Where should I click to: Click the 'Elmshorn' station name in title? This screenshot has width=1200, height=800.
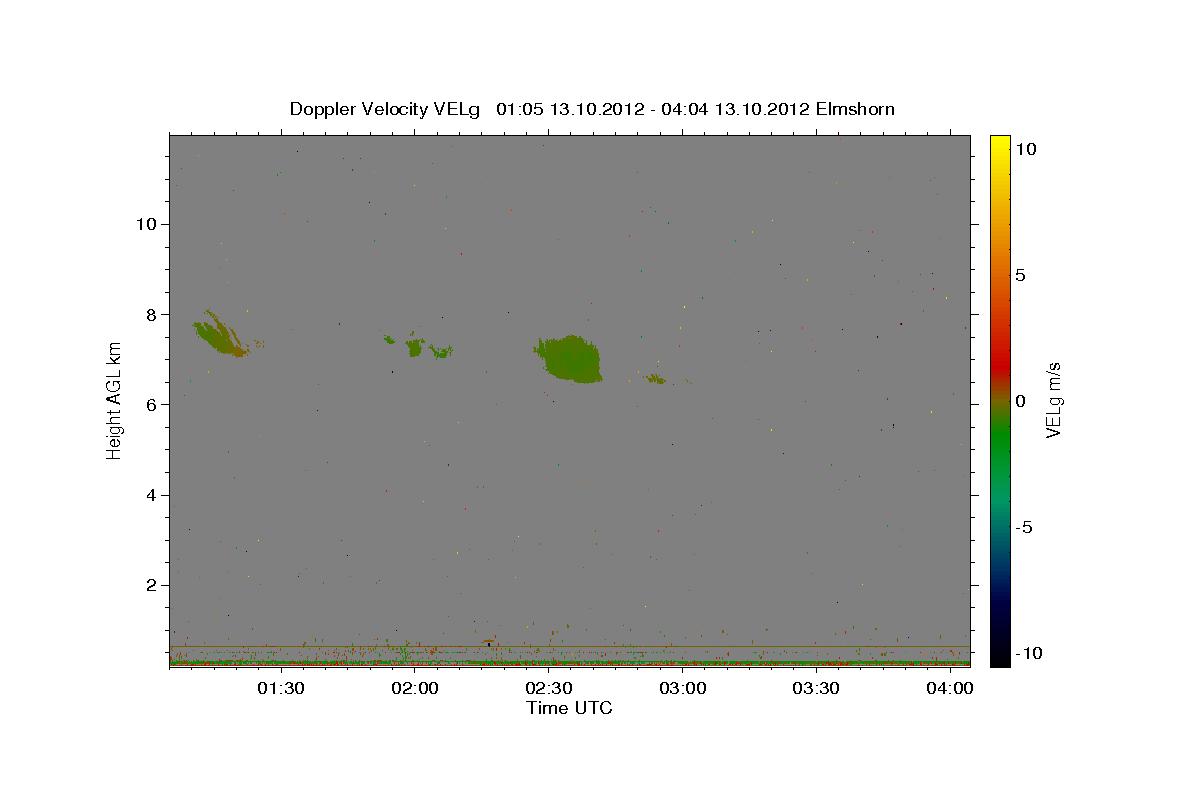click(855, 108)
